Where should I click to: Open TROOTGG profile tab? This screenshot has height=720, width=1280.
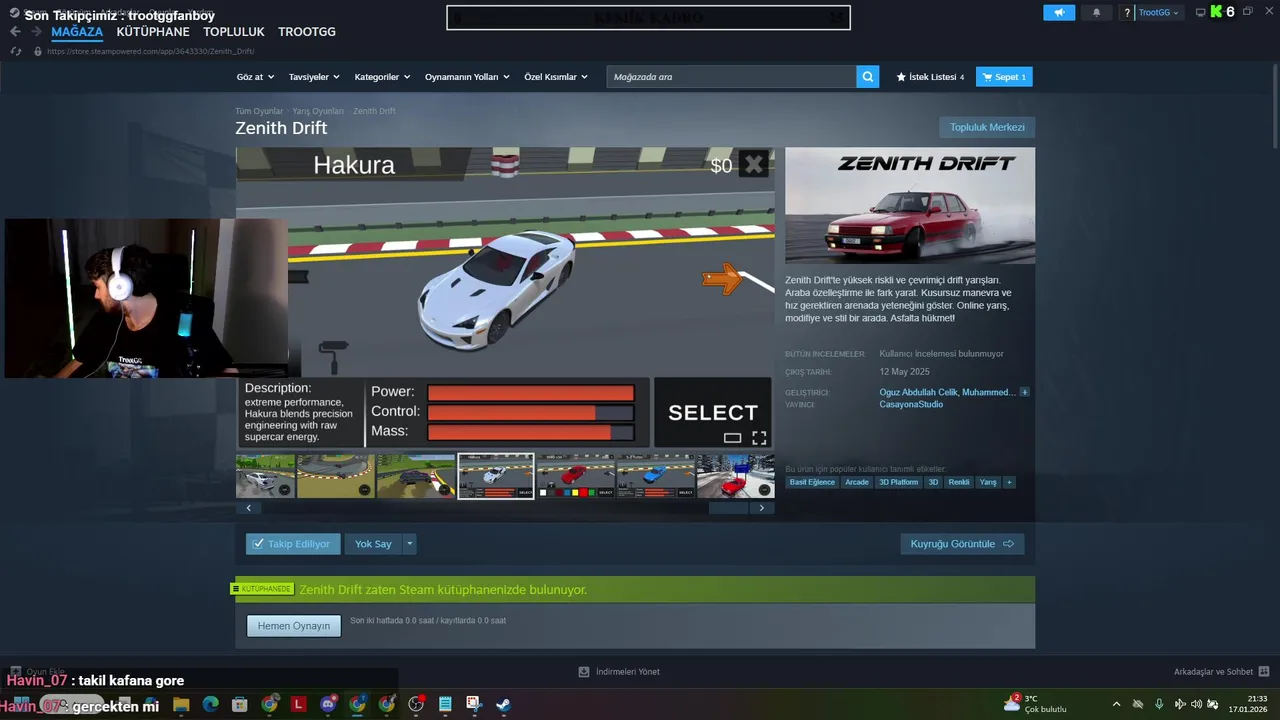[x=307, y=32]
